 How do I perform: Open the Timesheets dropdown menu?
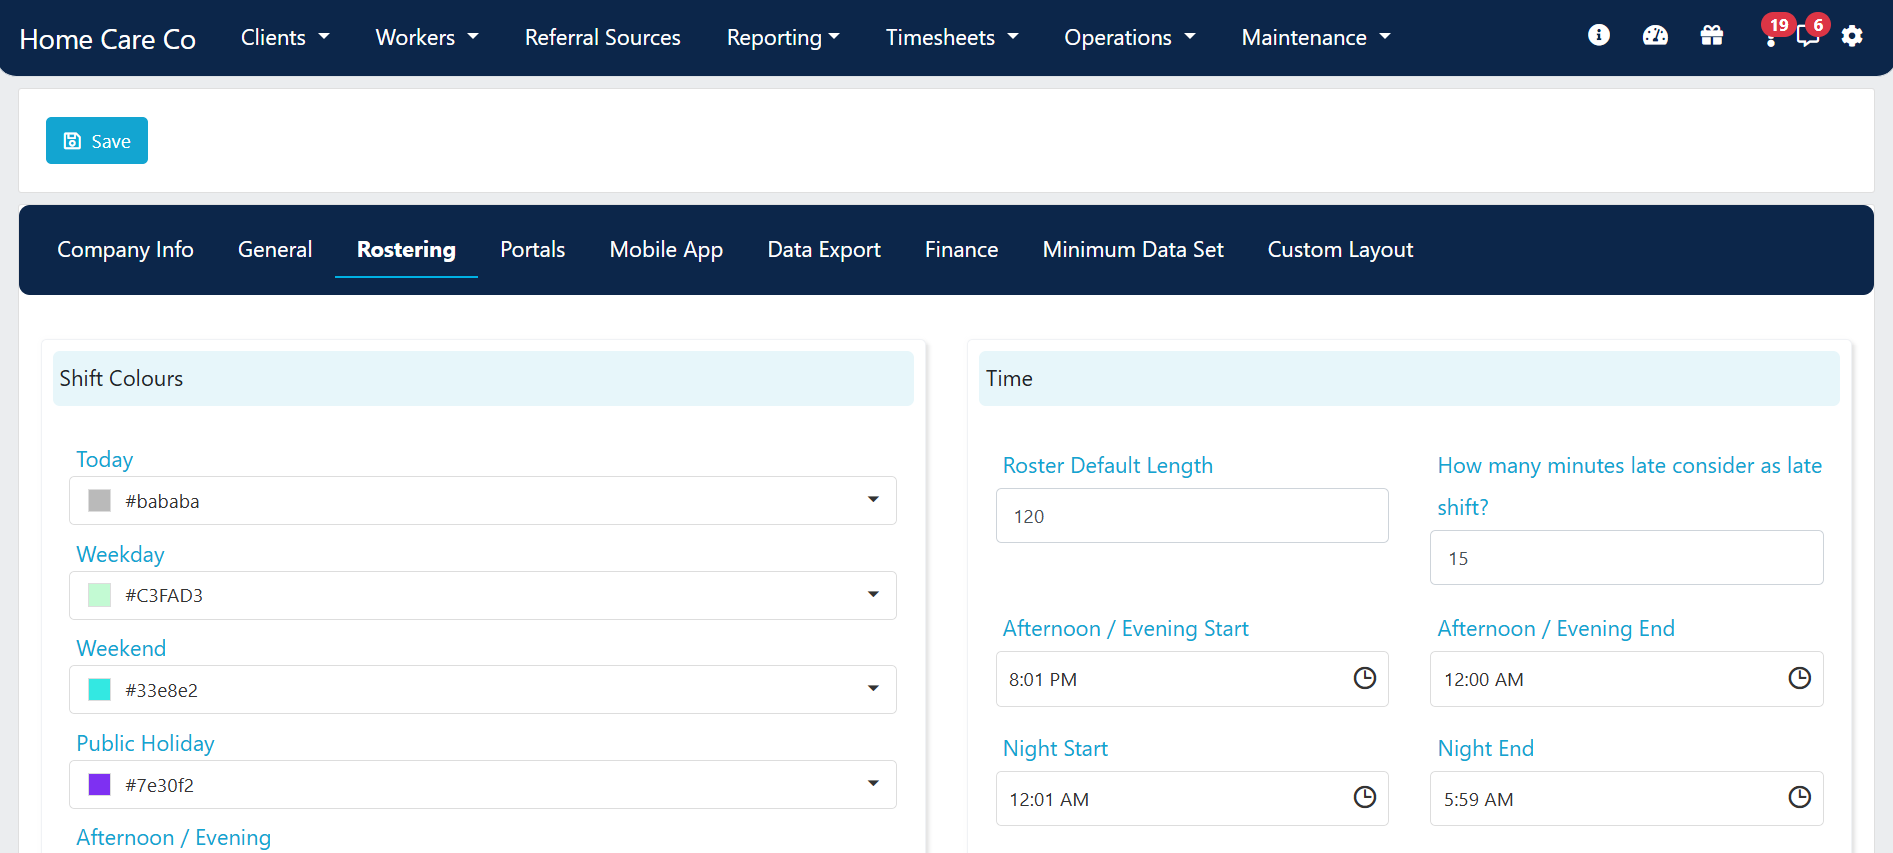click(952, 37)
